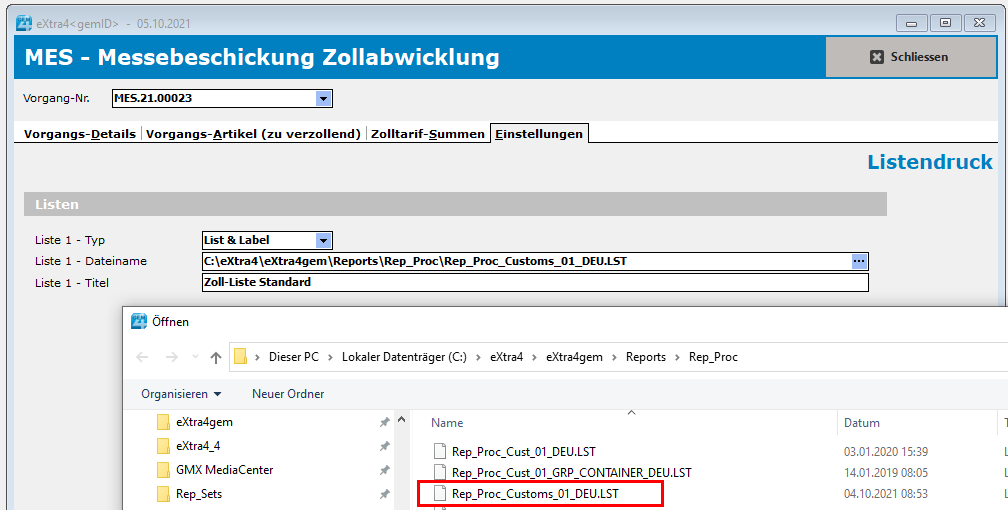Sort by the Name column header
Screen dimensions: 1008x510
pos(447,423)
